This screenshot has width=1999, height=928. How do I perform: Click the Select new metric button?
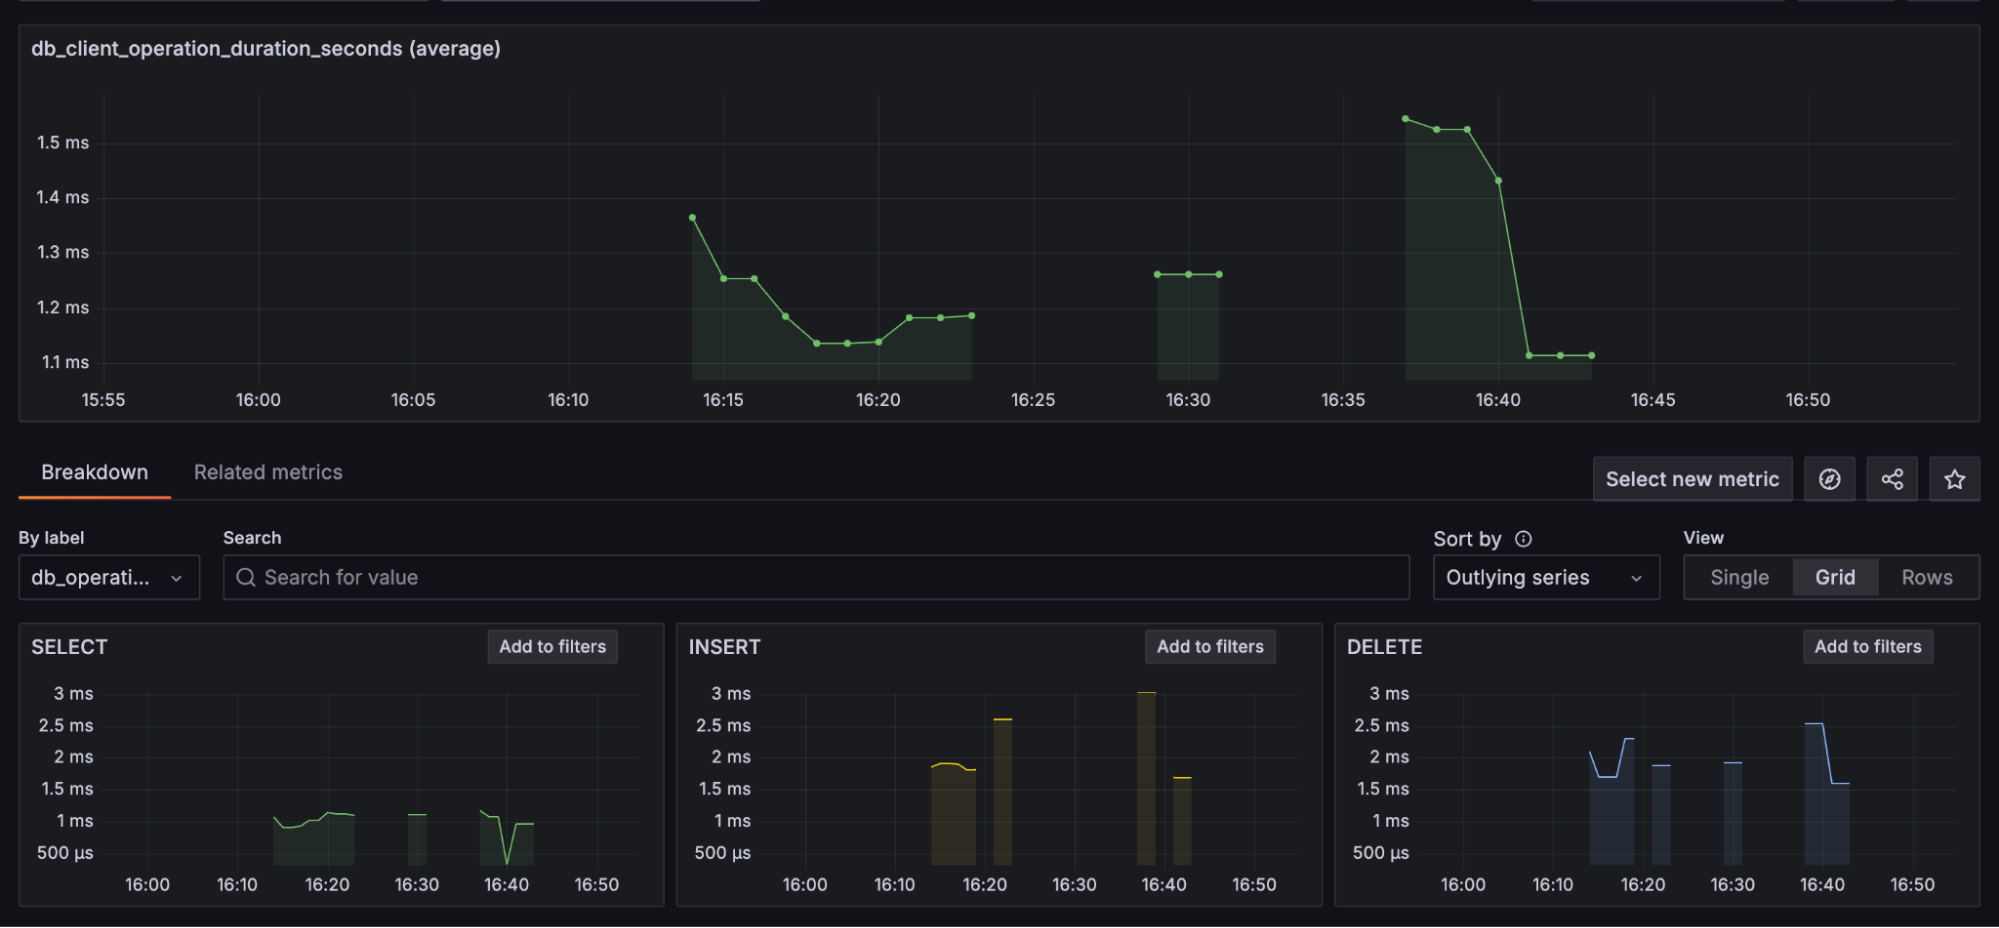click(1692, 479)
